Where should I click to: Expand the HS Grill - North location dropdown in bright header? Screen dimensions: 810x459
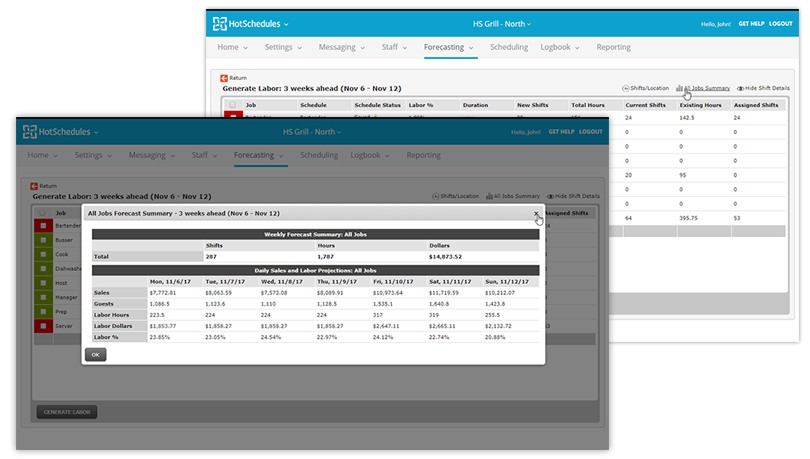(502, 24)
